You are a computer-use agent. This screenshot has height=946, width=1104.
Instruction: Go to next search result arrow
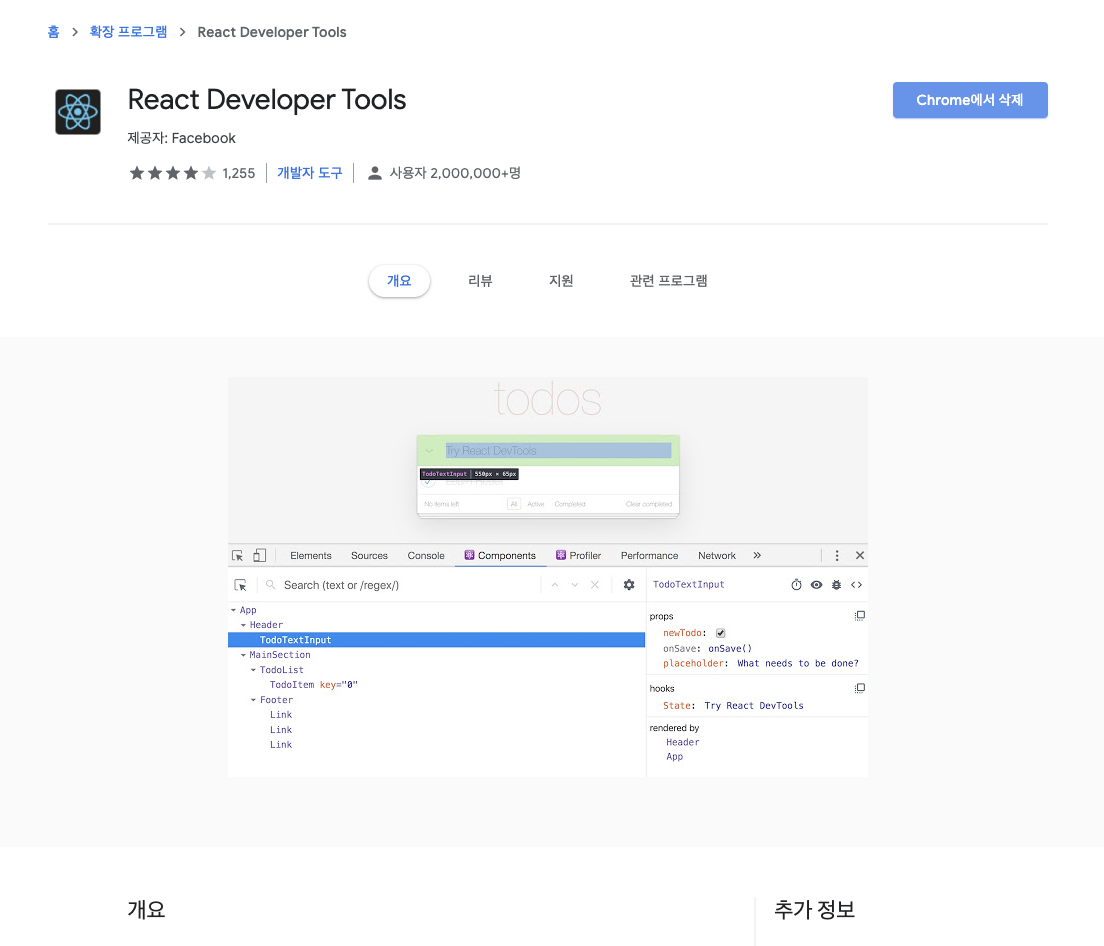point(575,585)
